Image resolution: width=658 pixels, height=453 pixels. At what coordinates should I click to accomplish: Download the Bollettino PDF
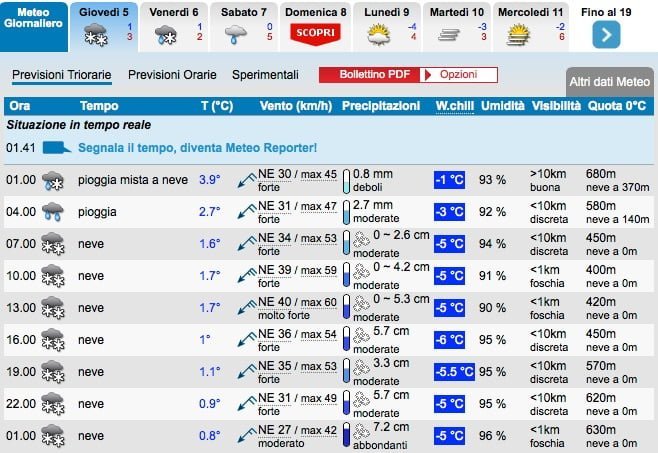pos(369,75)
